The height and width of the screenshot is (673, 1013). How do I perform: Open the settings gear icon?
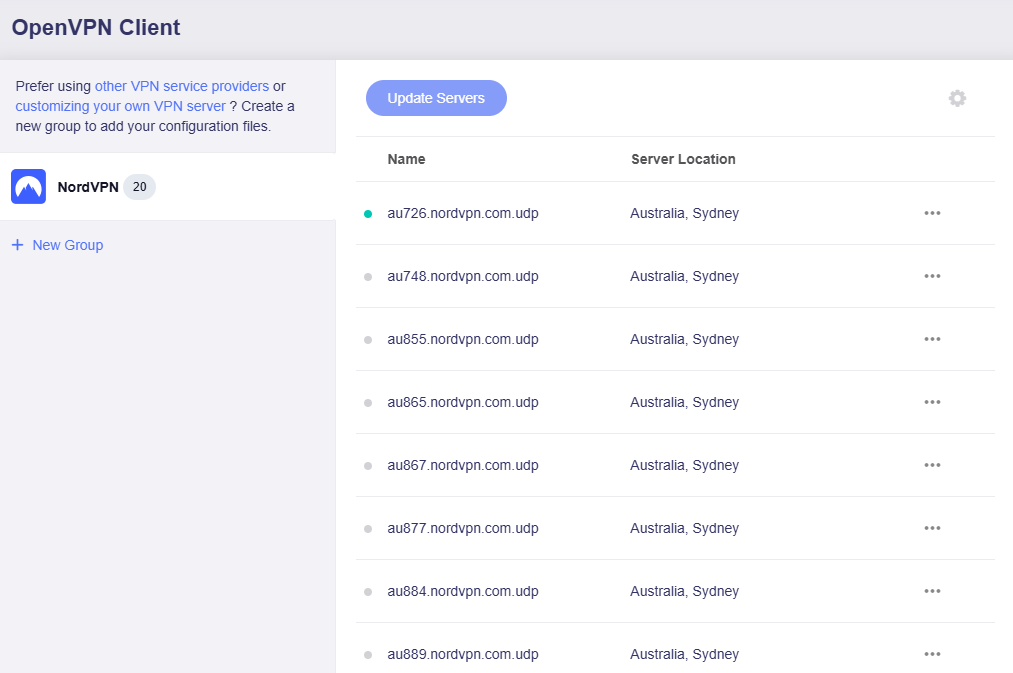957,98
